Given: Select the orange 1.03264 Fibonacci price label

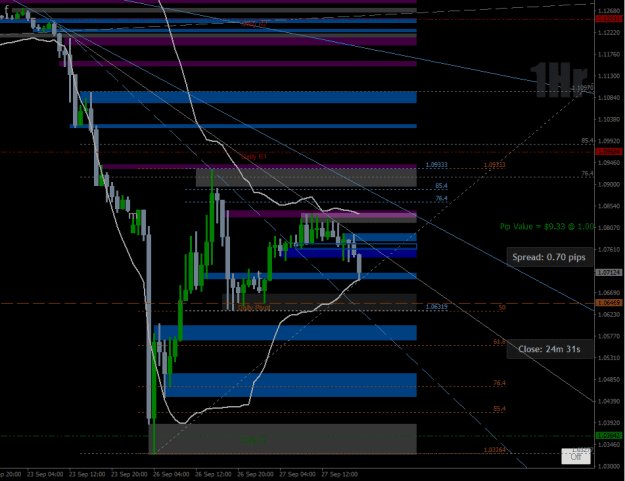Looking at the screenshot, I should [495, 450].
